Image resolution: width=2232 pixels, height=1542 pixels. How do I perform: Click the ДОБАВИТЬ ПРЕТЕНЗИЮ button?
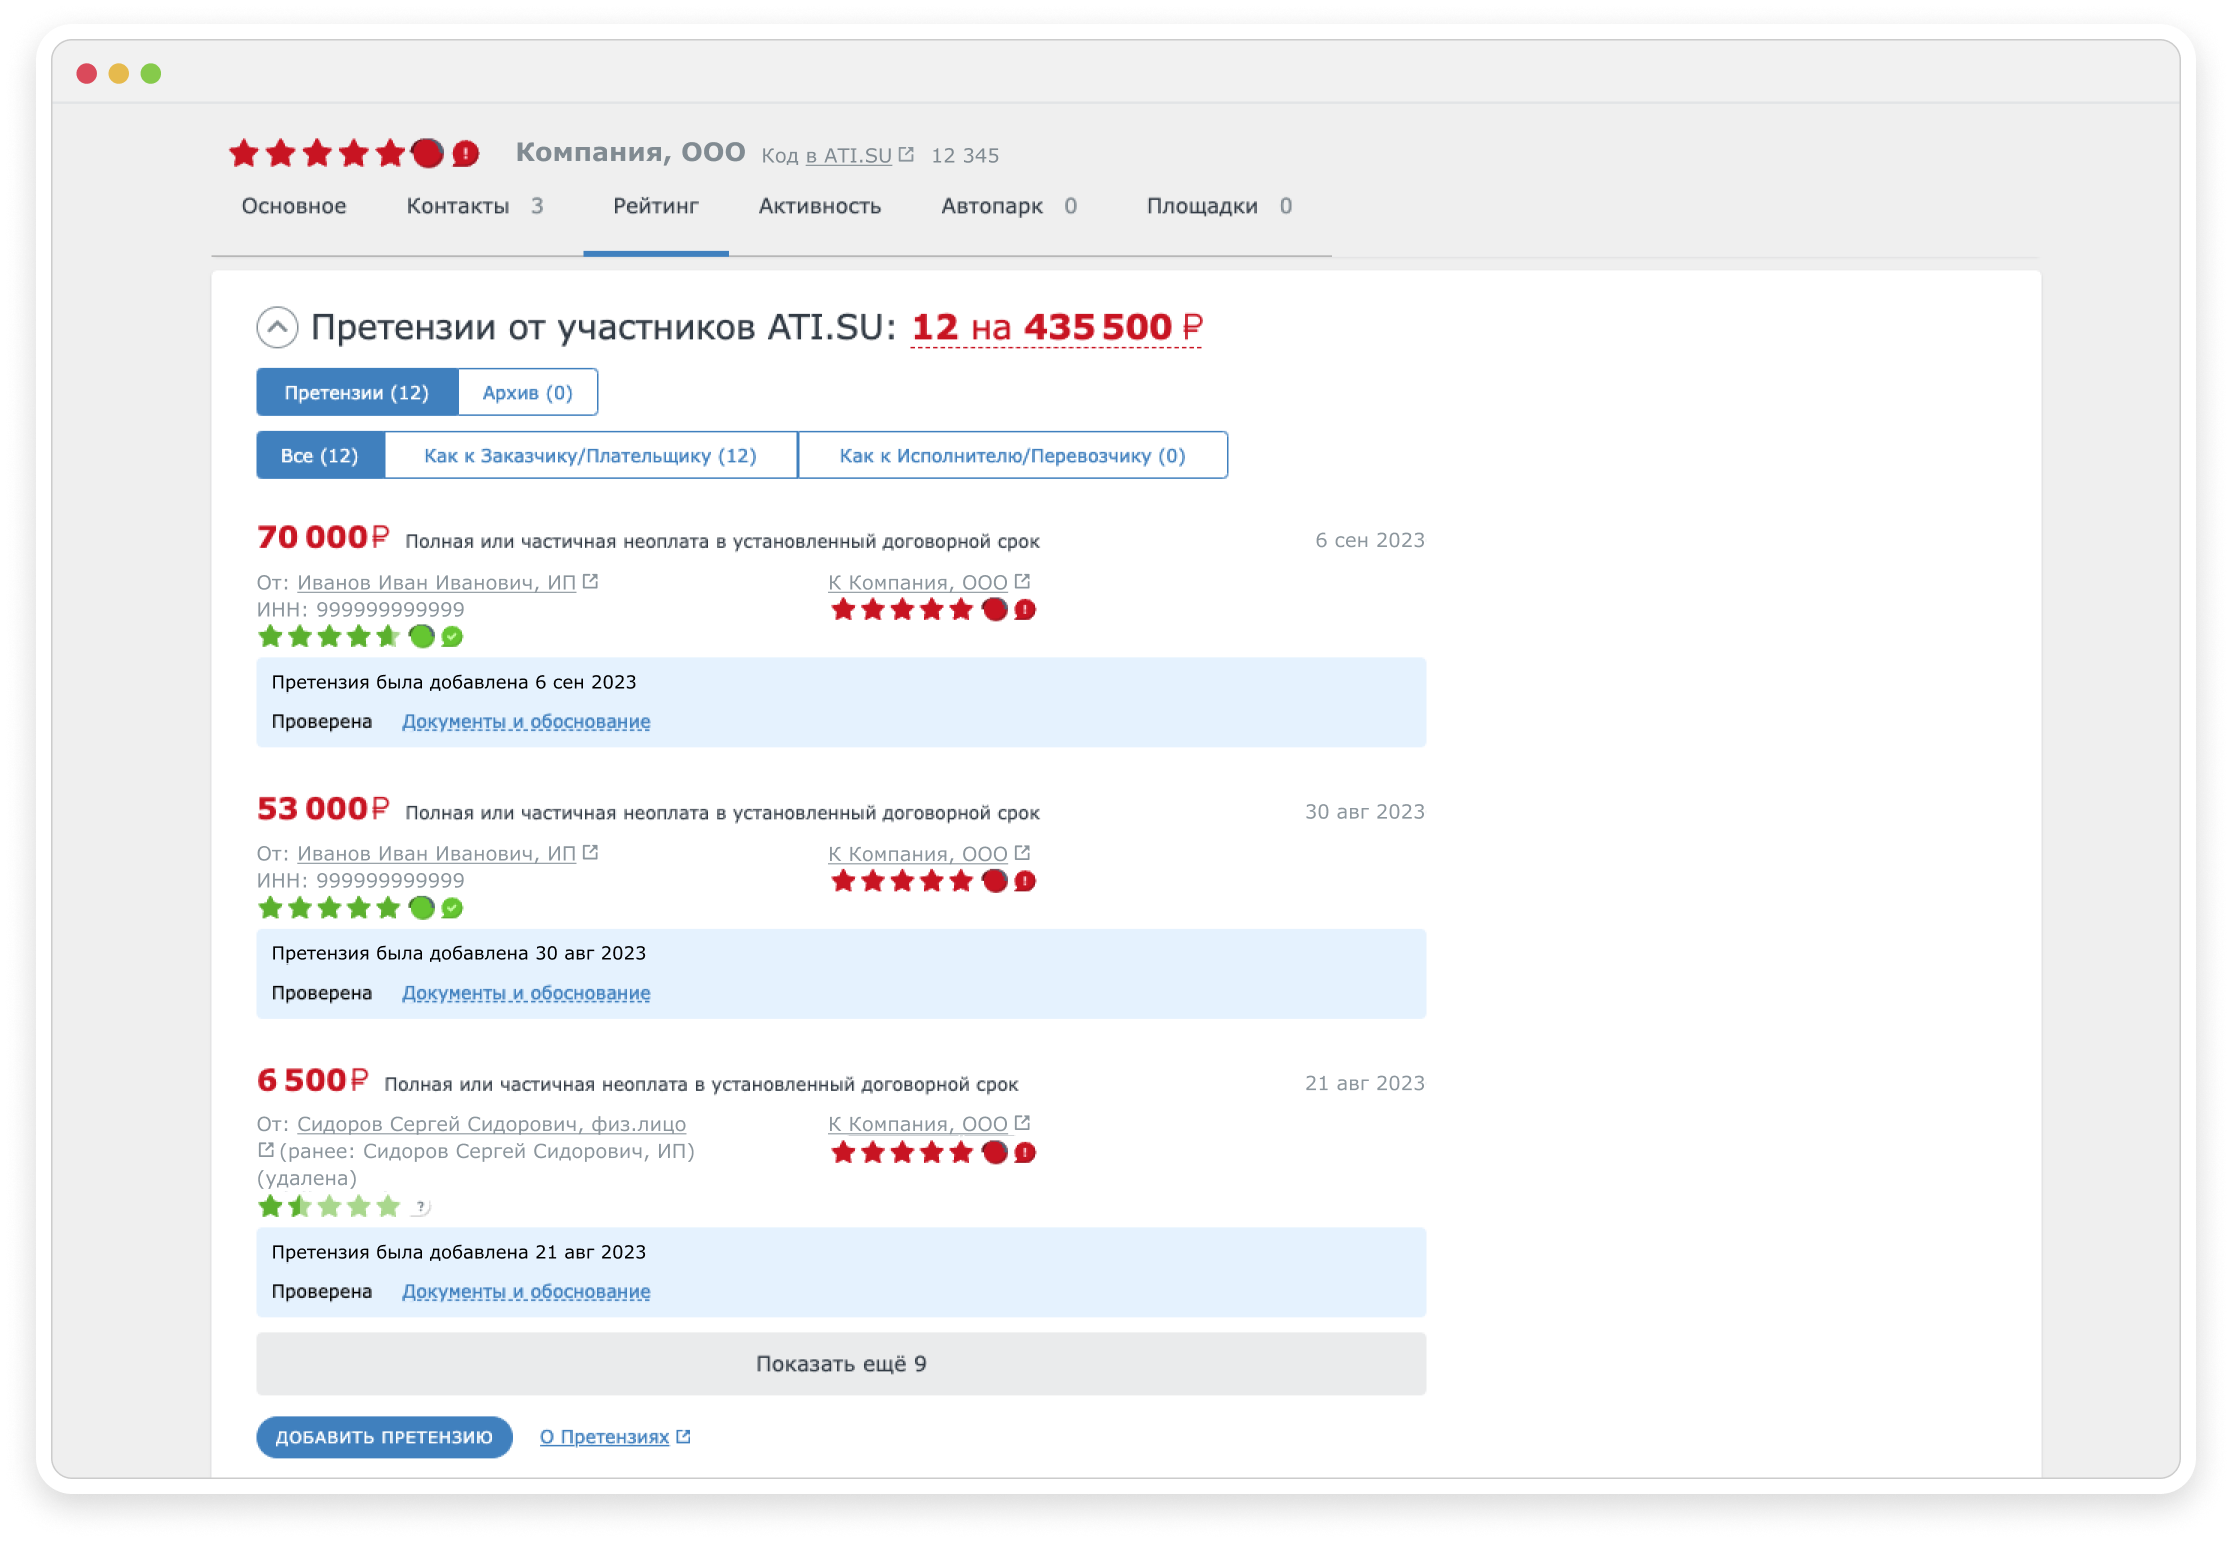384,1437
